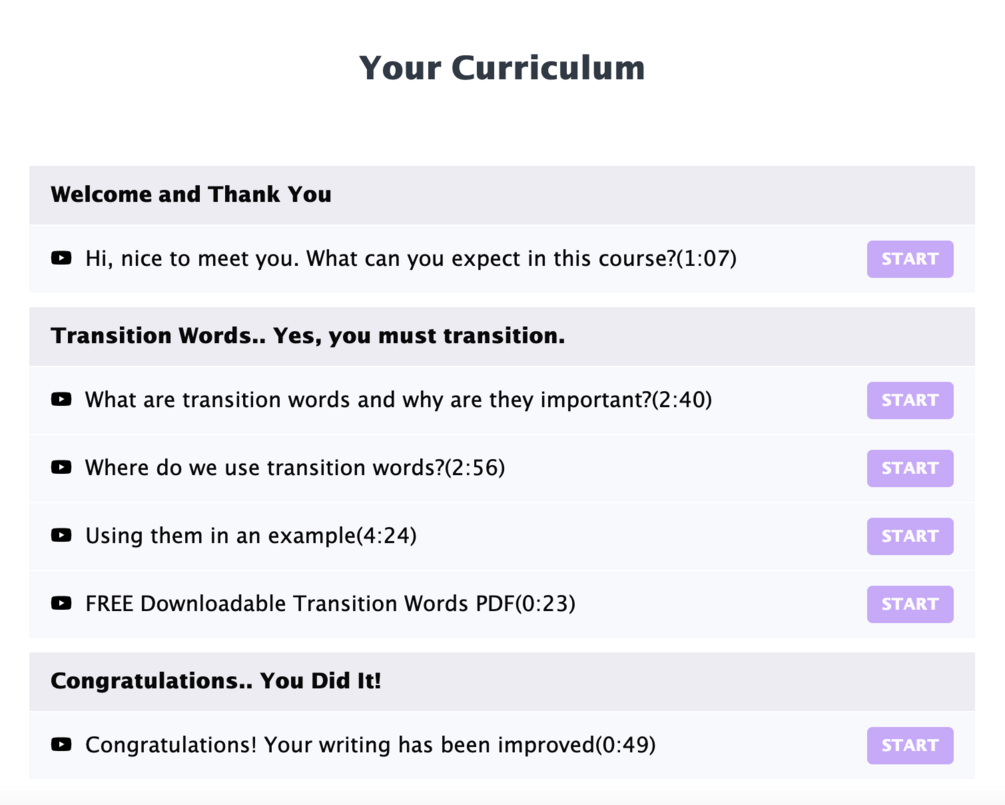This screenshot has height=805, width=1005.
Task: Click the video icon beside 'Hi, nice to meet you'
Action: click(61, 258)
